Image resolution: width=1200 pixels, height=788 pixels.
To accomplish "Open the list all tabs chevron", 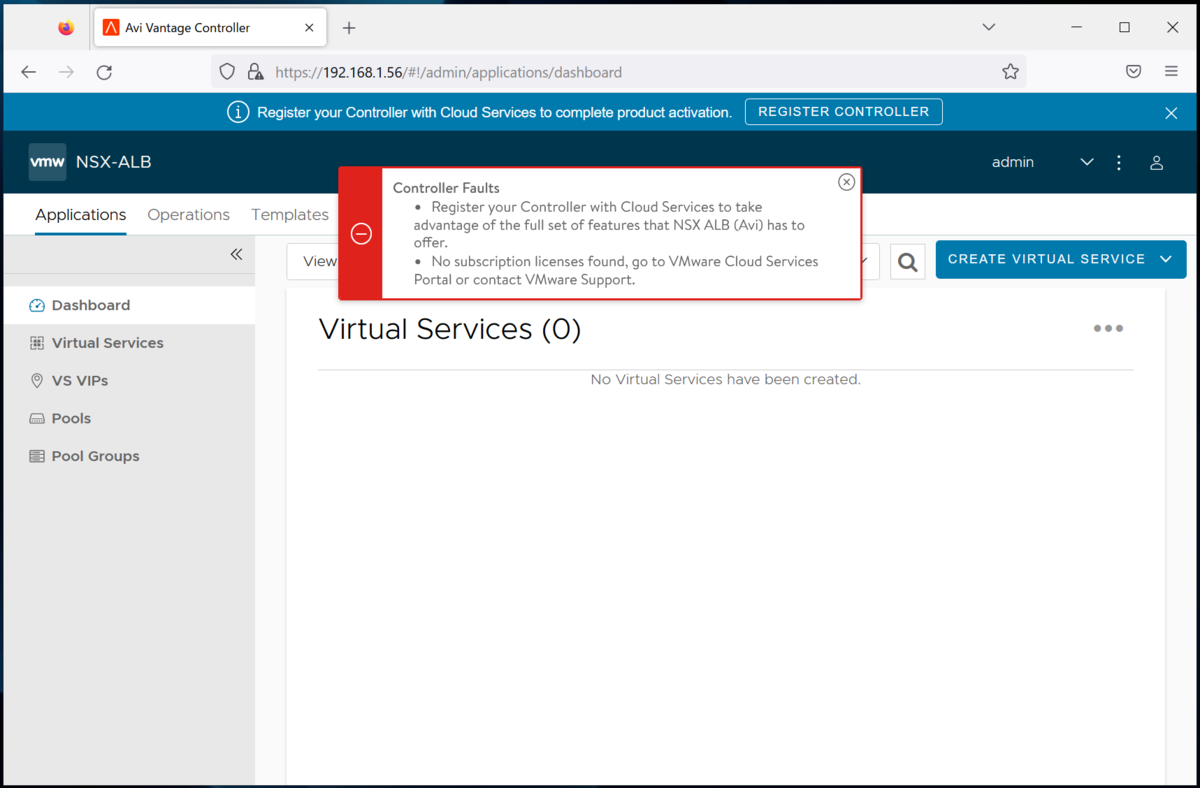I will pos(989,27).
